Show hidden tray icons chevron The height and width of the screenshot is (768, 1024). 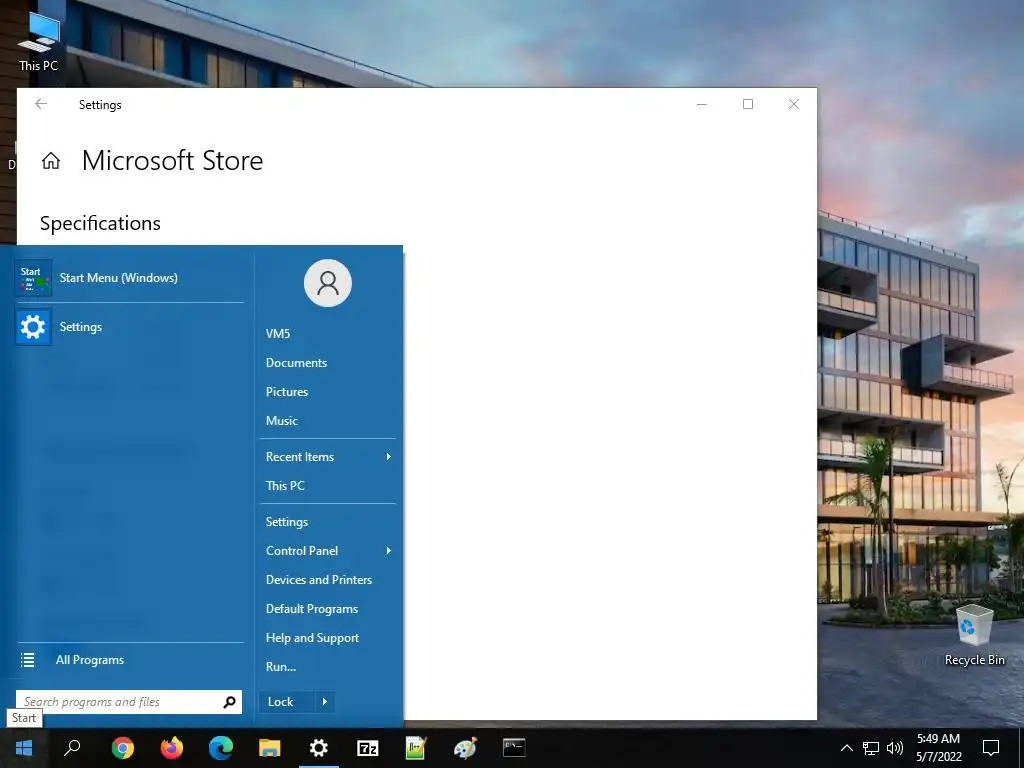pyautogui.click(x=846, y=748)
